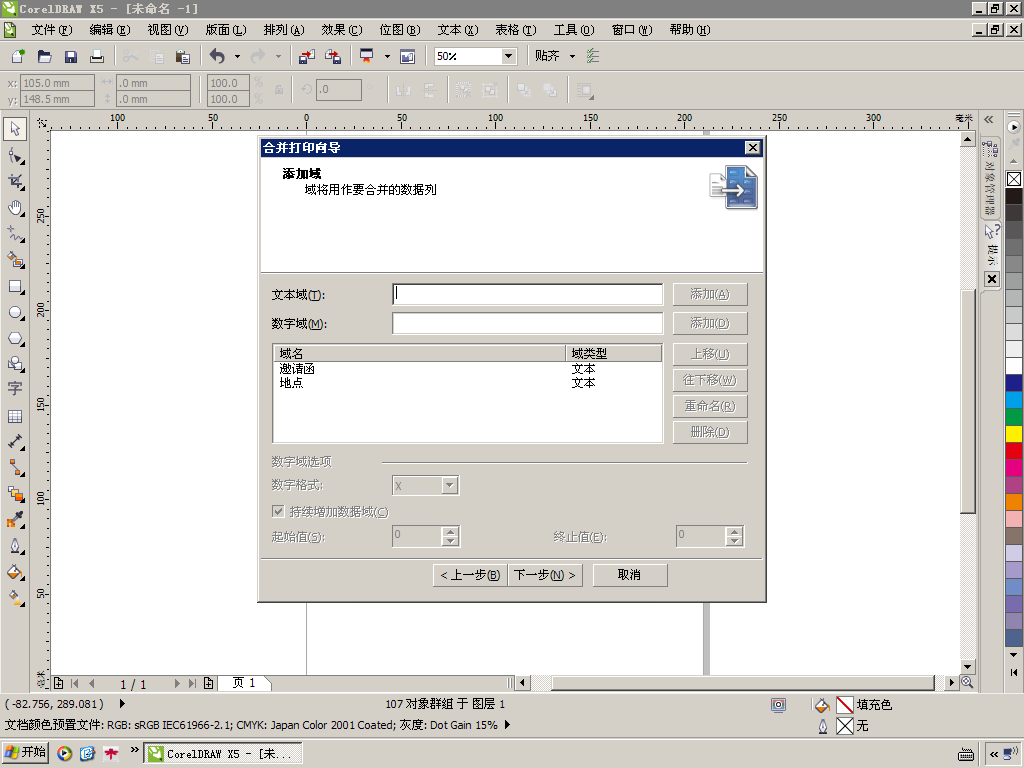The height and width of the screenshot is (768, 1024).
Task: Click the Export icon in toolbar
Action: (333, 57)
